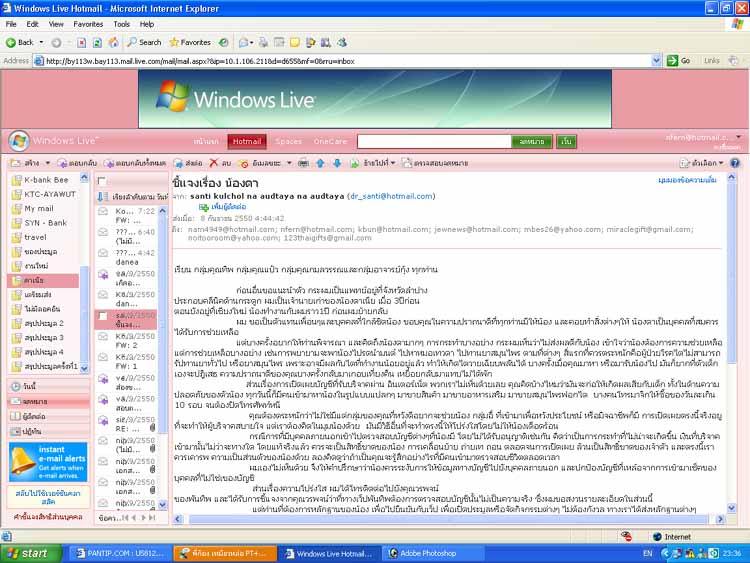
Task: Click the reply (ตอบกลับ) toolbar button
Action: (x=77, y=163)
